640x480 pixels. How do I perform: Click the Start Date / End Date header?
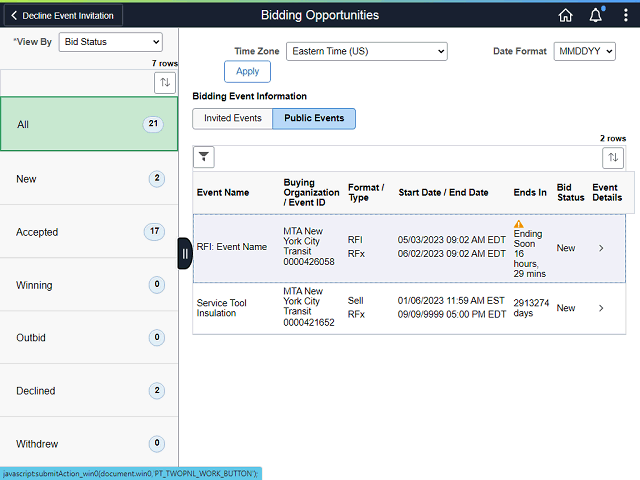point(443,193)
